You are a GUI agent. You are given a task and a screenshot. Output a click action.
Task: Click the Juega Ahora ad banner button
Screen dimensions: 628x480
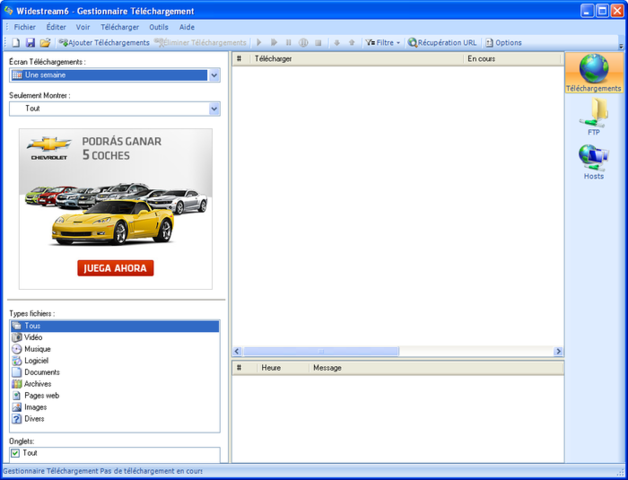[115, 268]
